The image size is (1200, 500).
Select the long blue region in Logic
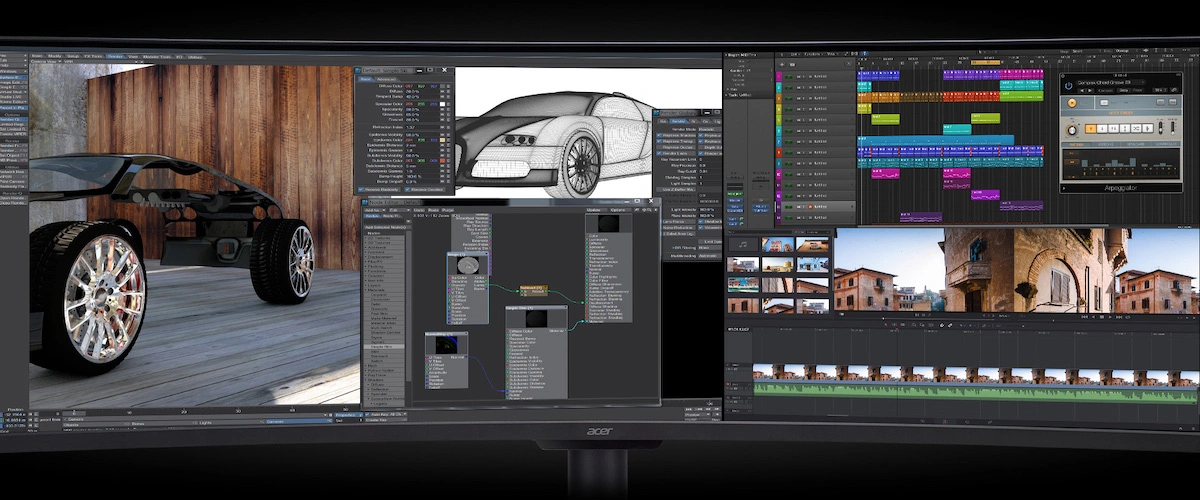935,140
